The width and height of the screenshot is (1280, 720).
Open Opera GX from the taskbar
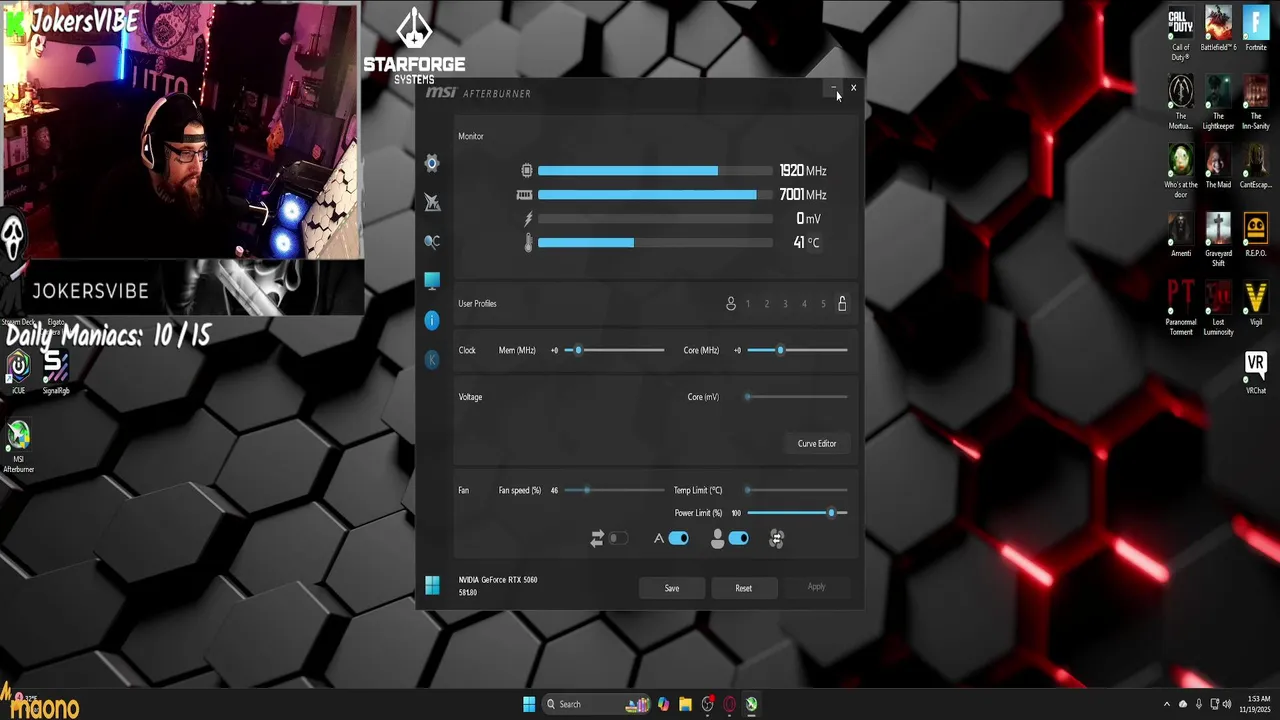coord(729,704)
